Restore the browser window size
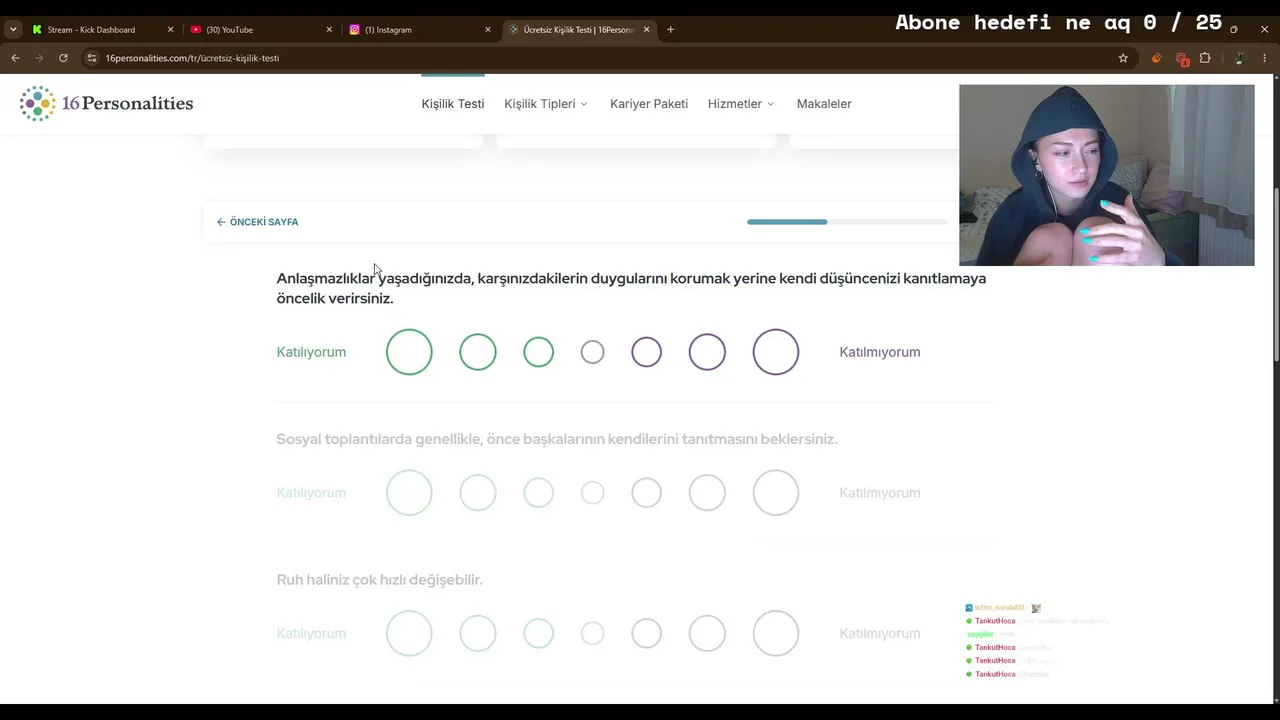Image resolution: width=1280 pixels, height=720 pixels. coord(1233,29)
